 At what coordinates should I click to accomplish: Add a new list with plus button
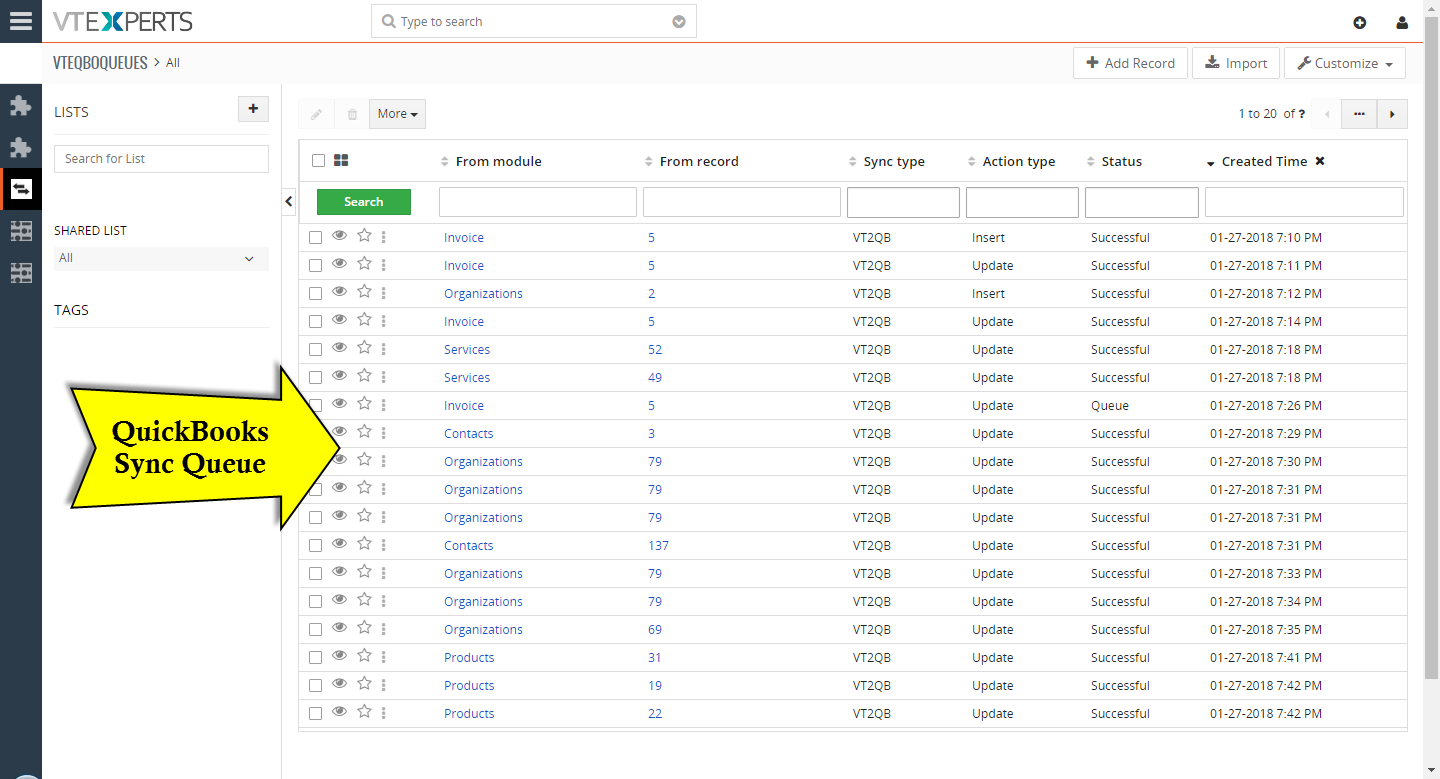253,110
